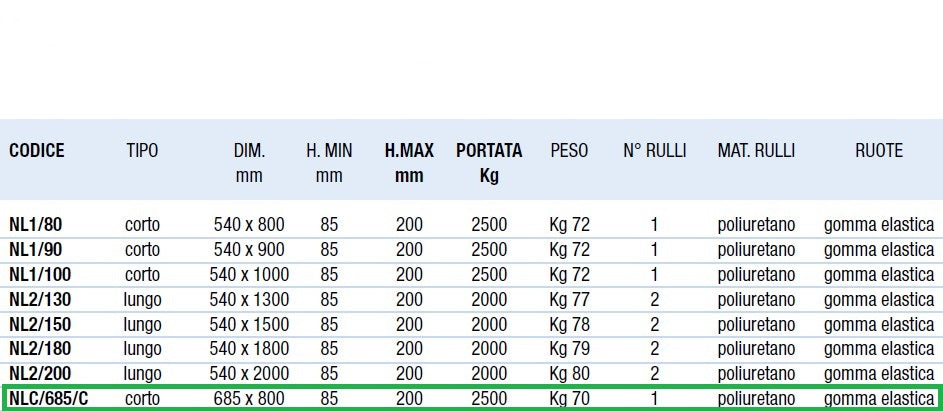Screen dimensions: 943x411
Task: Click the 685 x 800 dimension cell
Action: [x=249, y=399]
